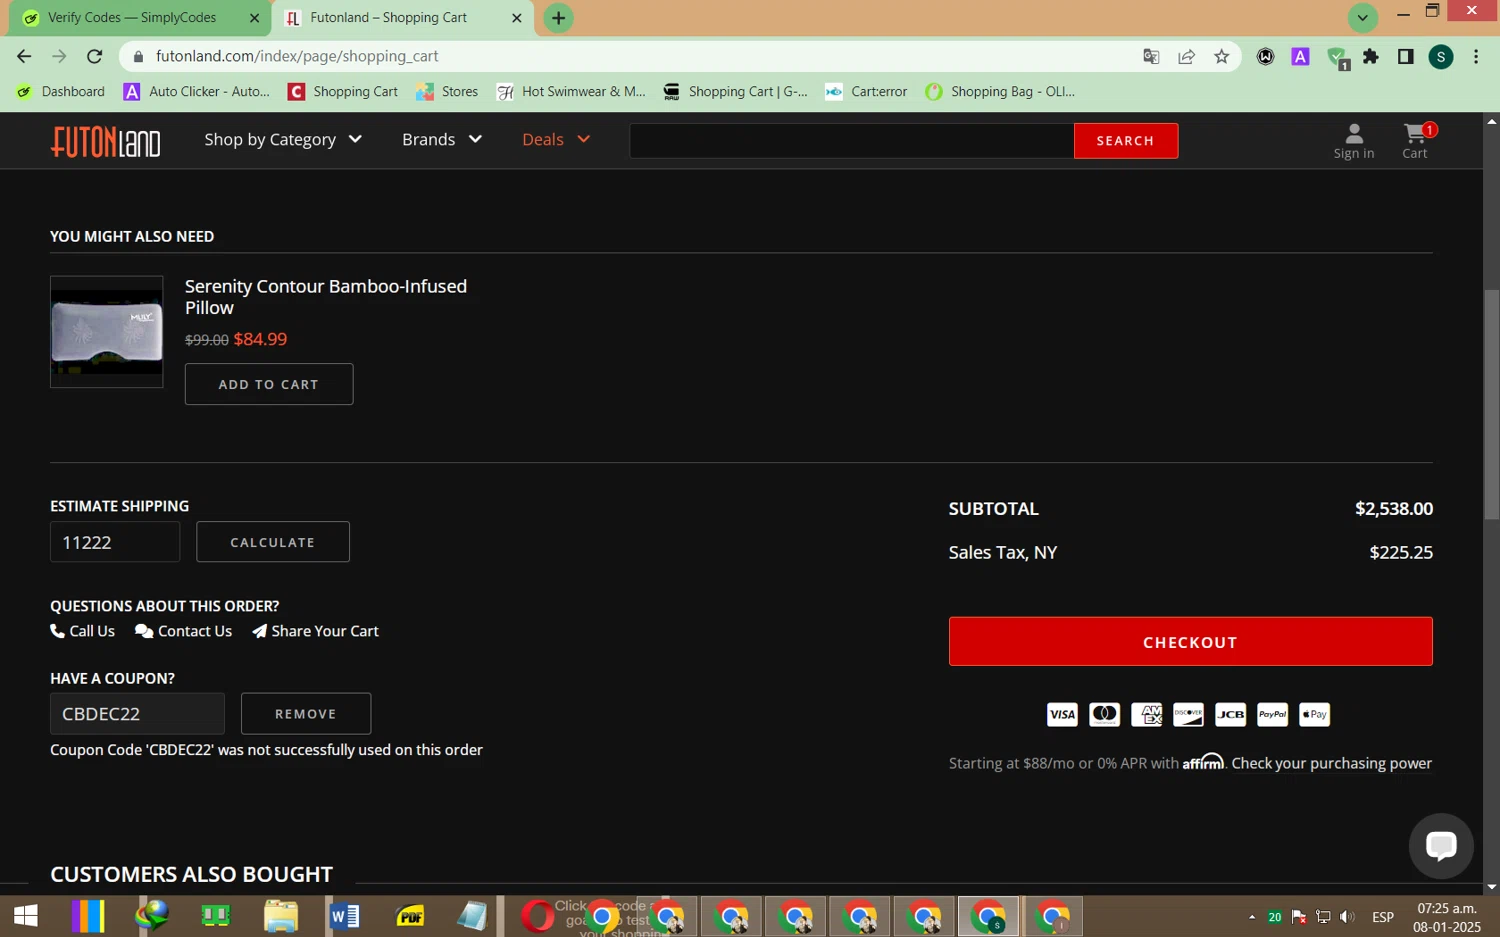Click the red SEARCH button
The image size is (1500, 937).
(x=1126, y=141)
